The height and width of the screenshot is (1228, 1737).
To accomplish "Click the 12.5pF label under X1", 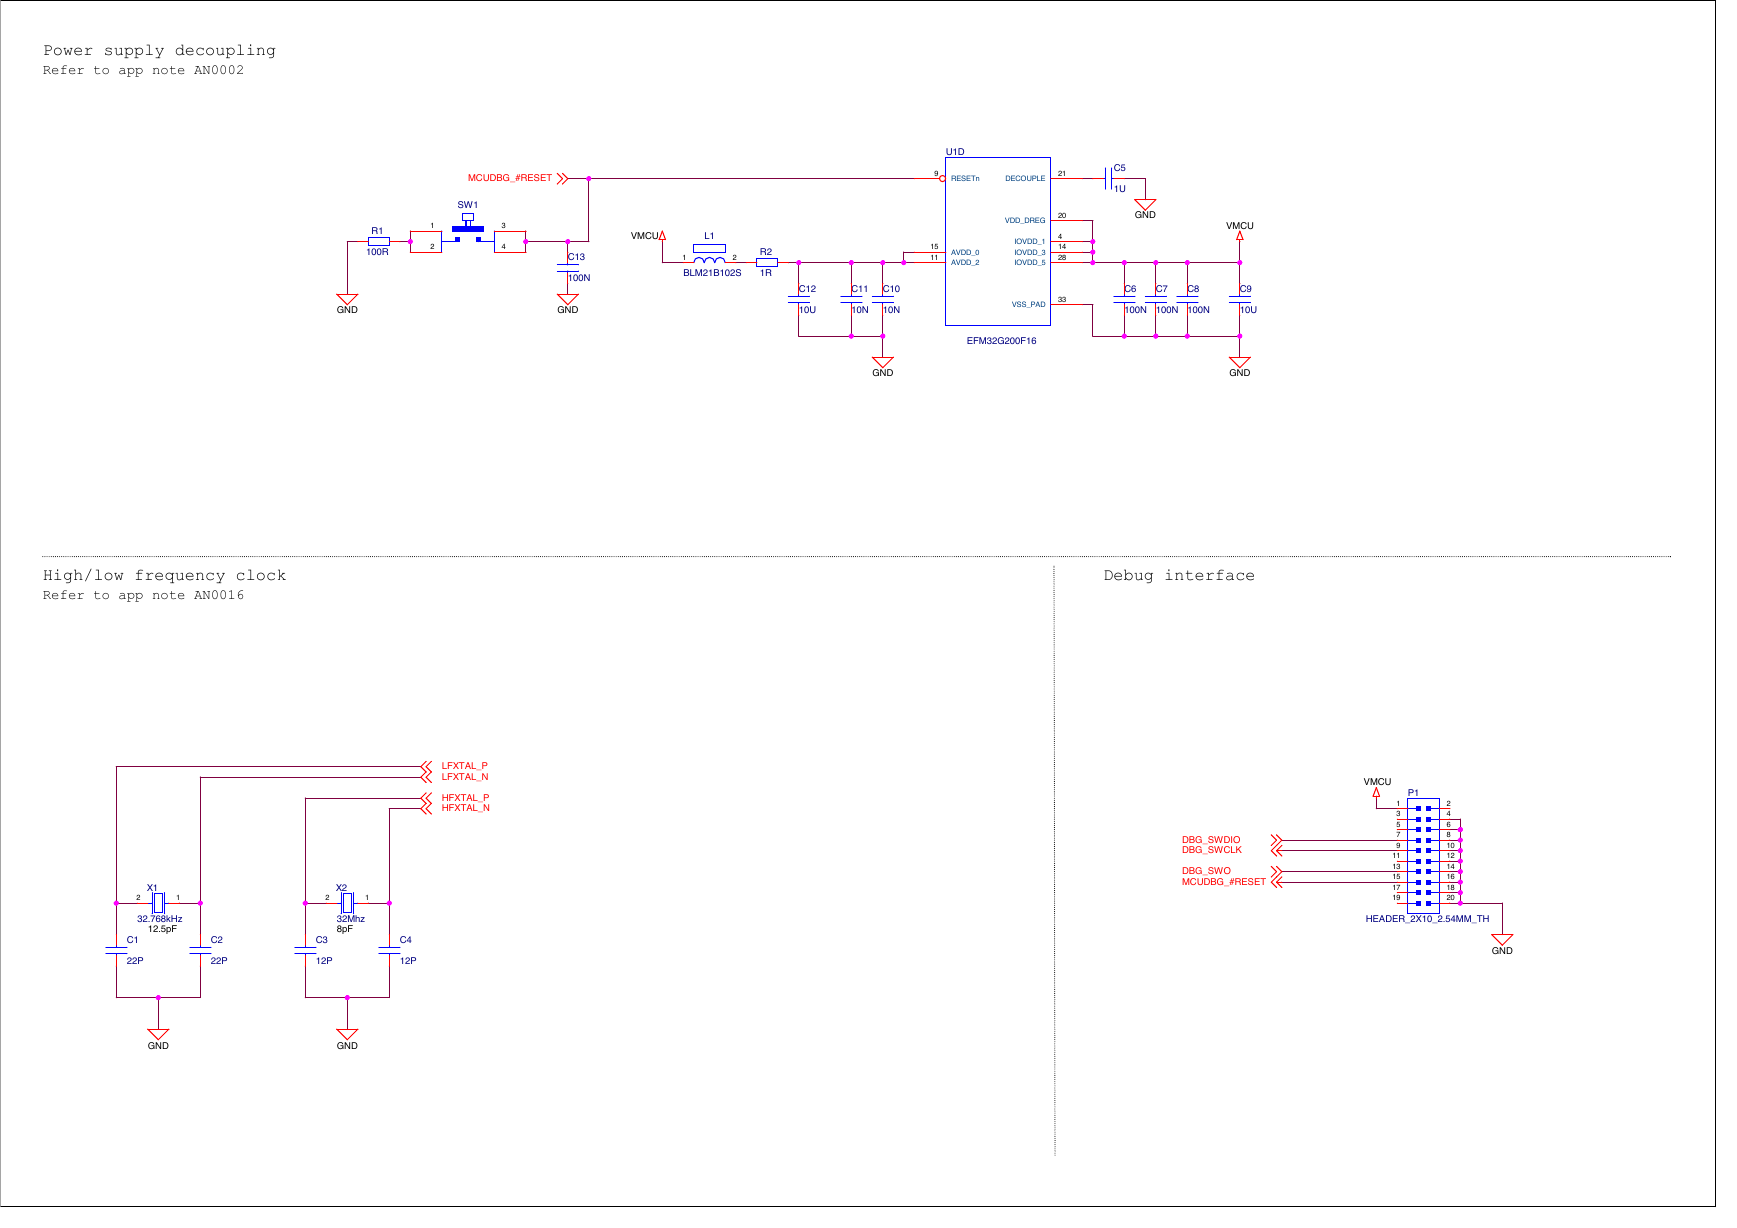I will [162, 929].
